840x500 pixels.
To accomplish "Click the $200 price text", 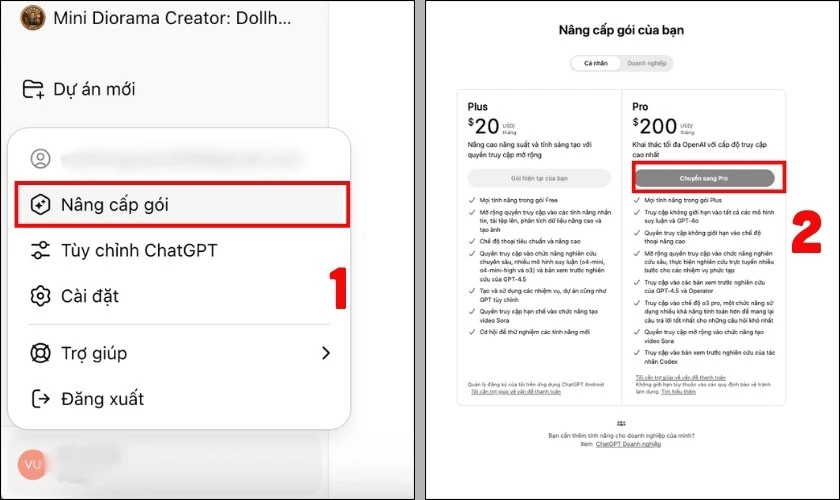I will [655, 126].
